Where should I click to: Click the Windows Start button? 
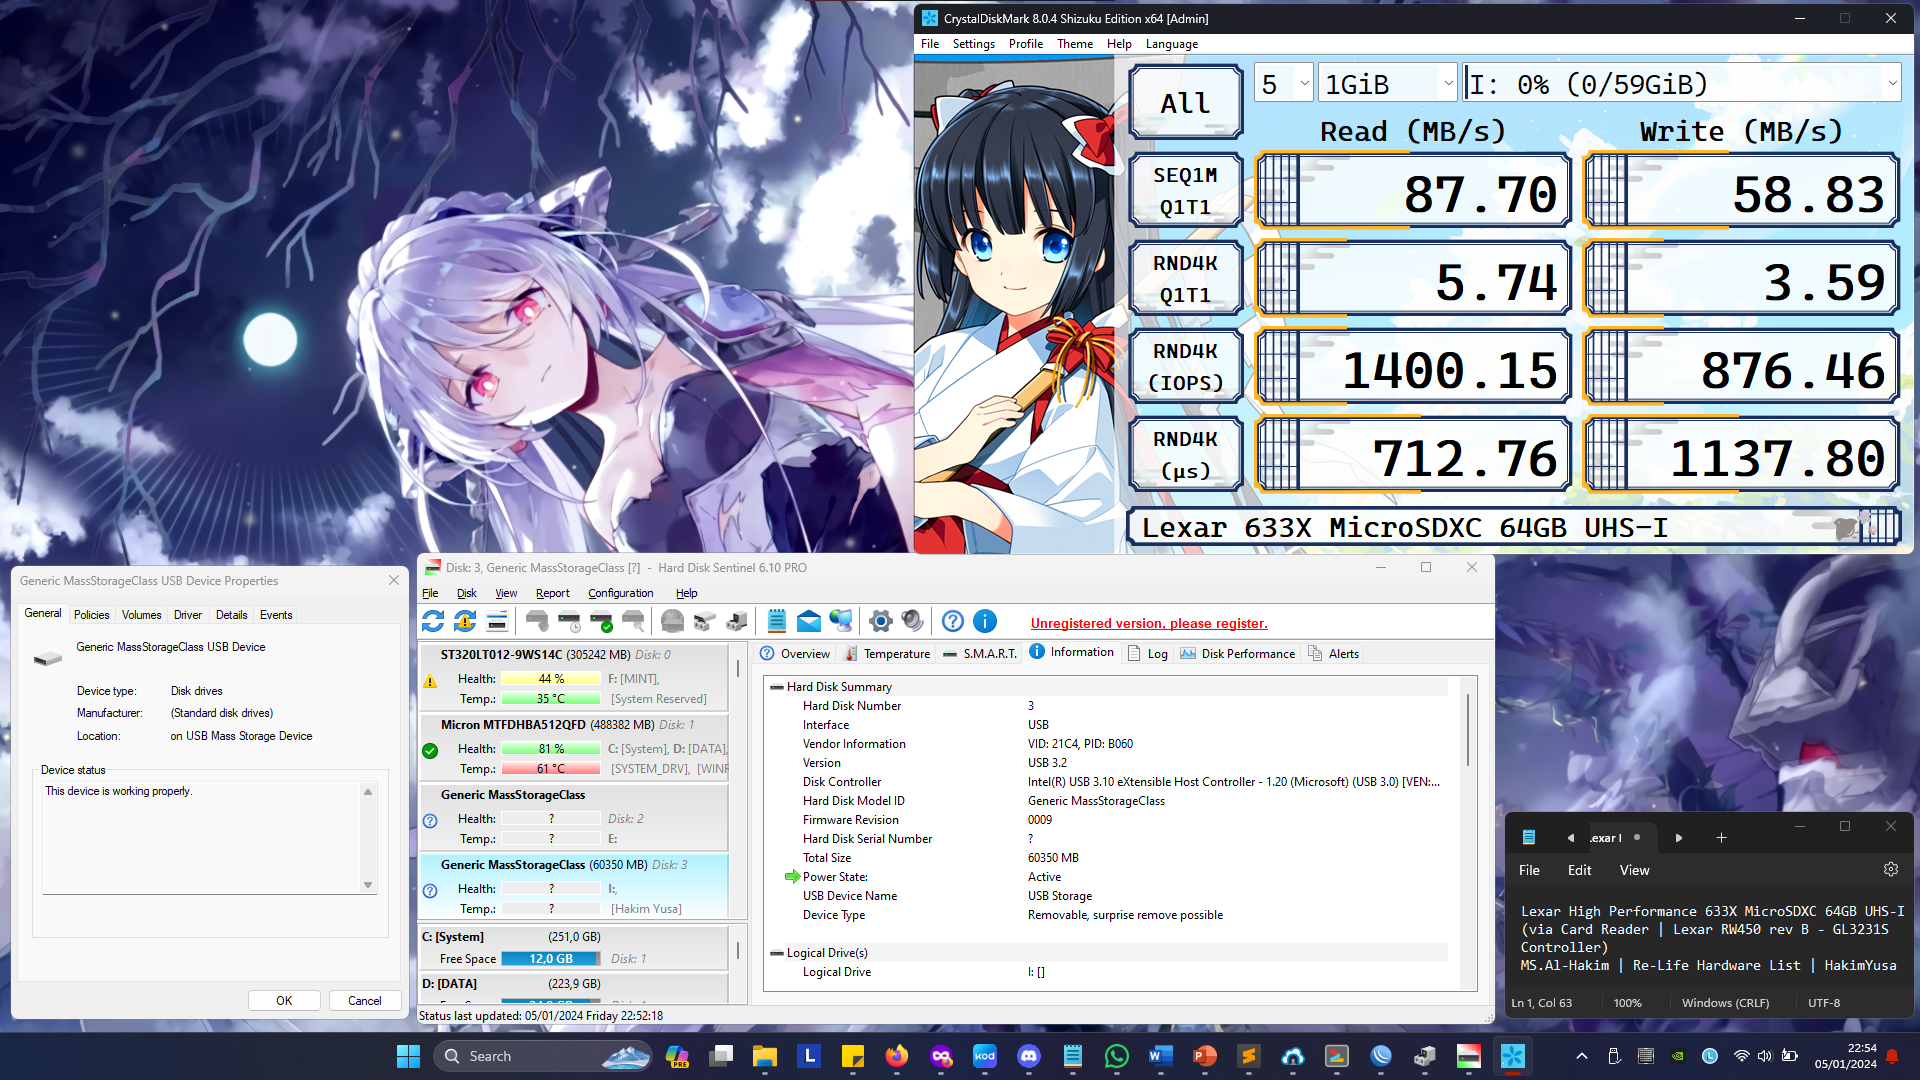coord(408,1056)
